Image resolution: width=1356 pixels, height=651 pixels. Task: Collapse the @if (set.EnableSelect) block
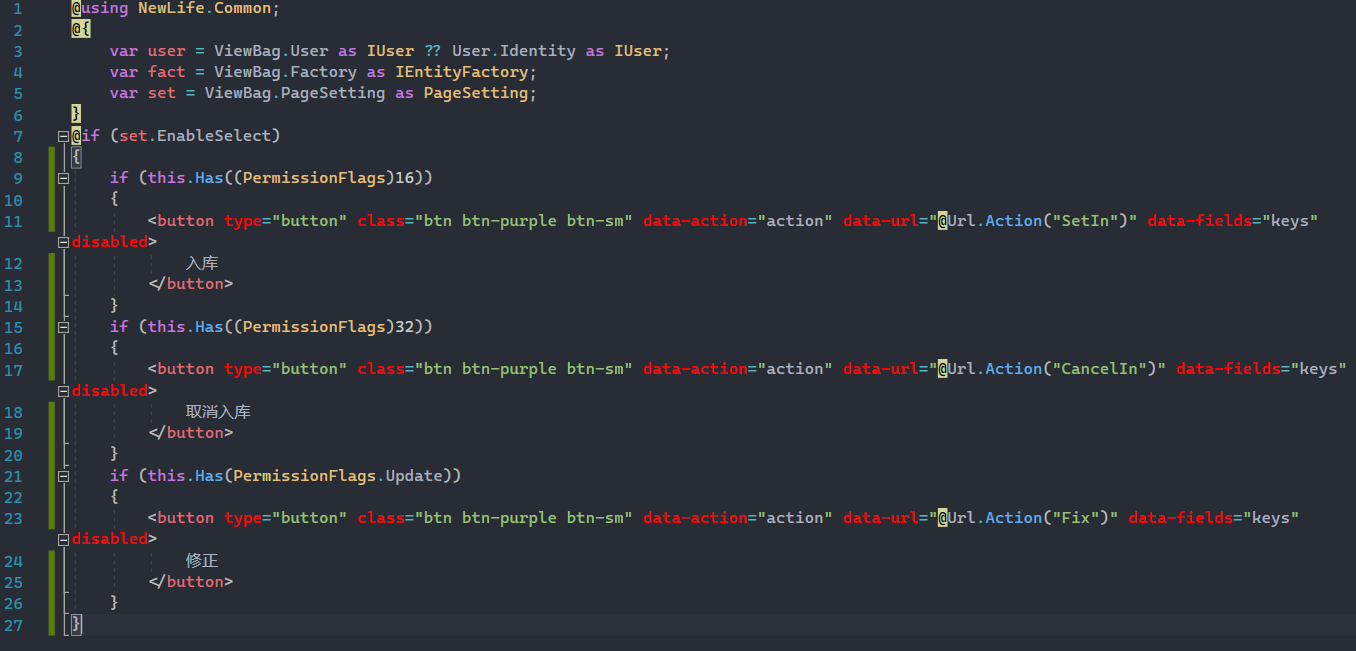(64, 136)
